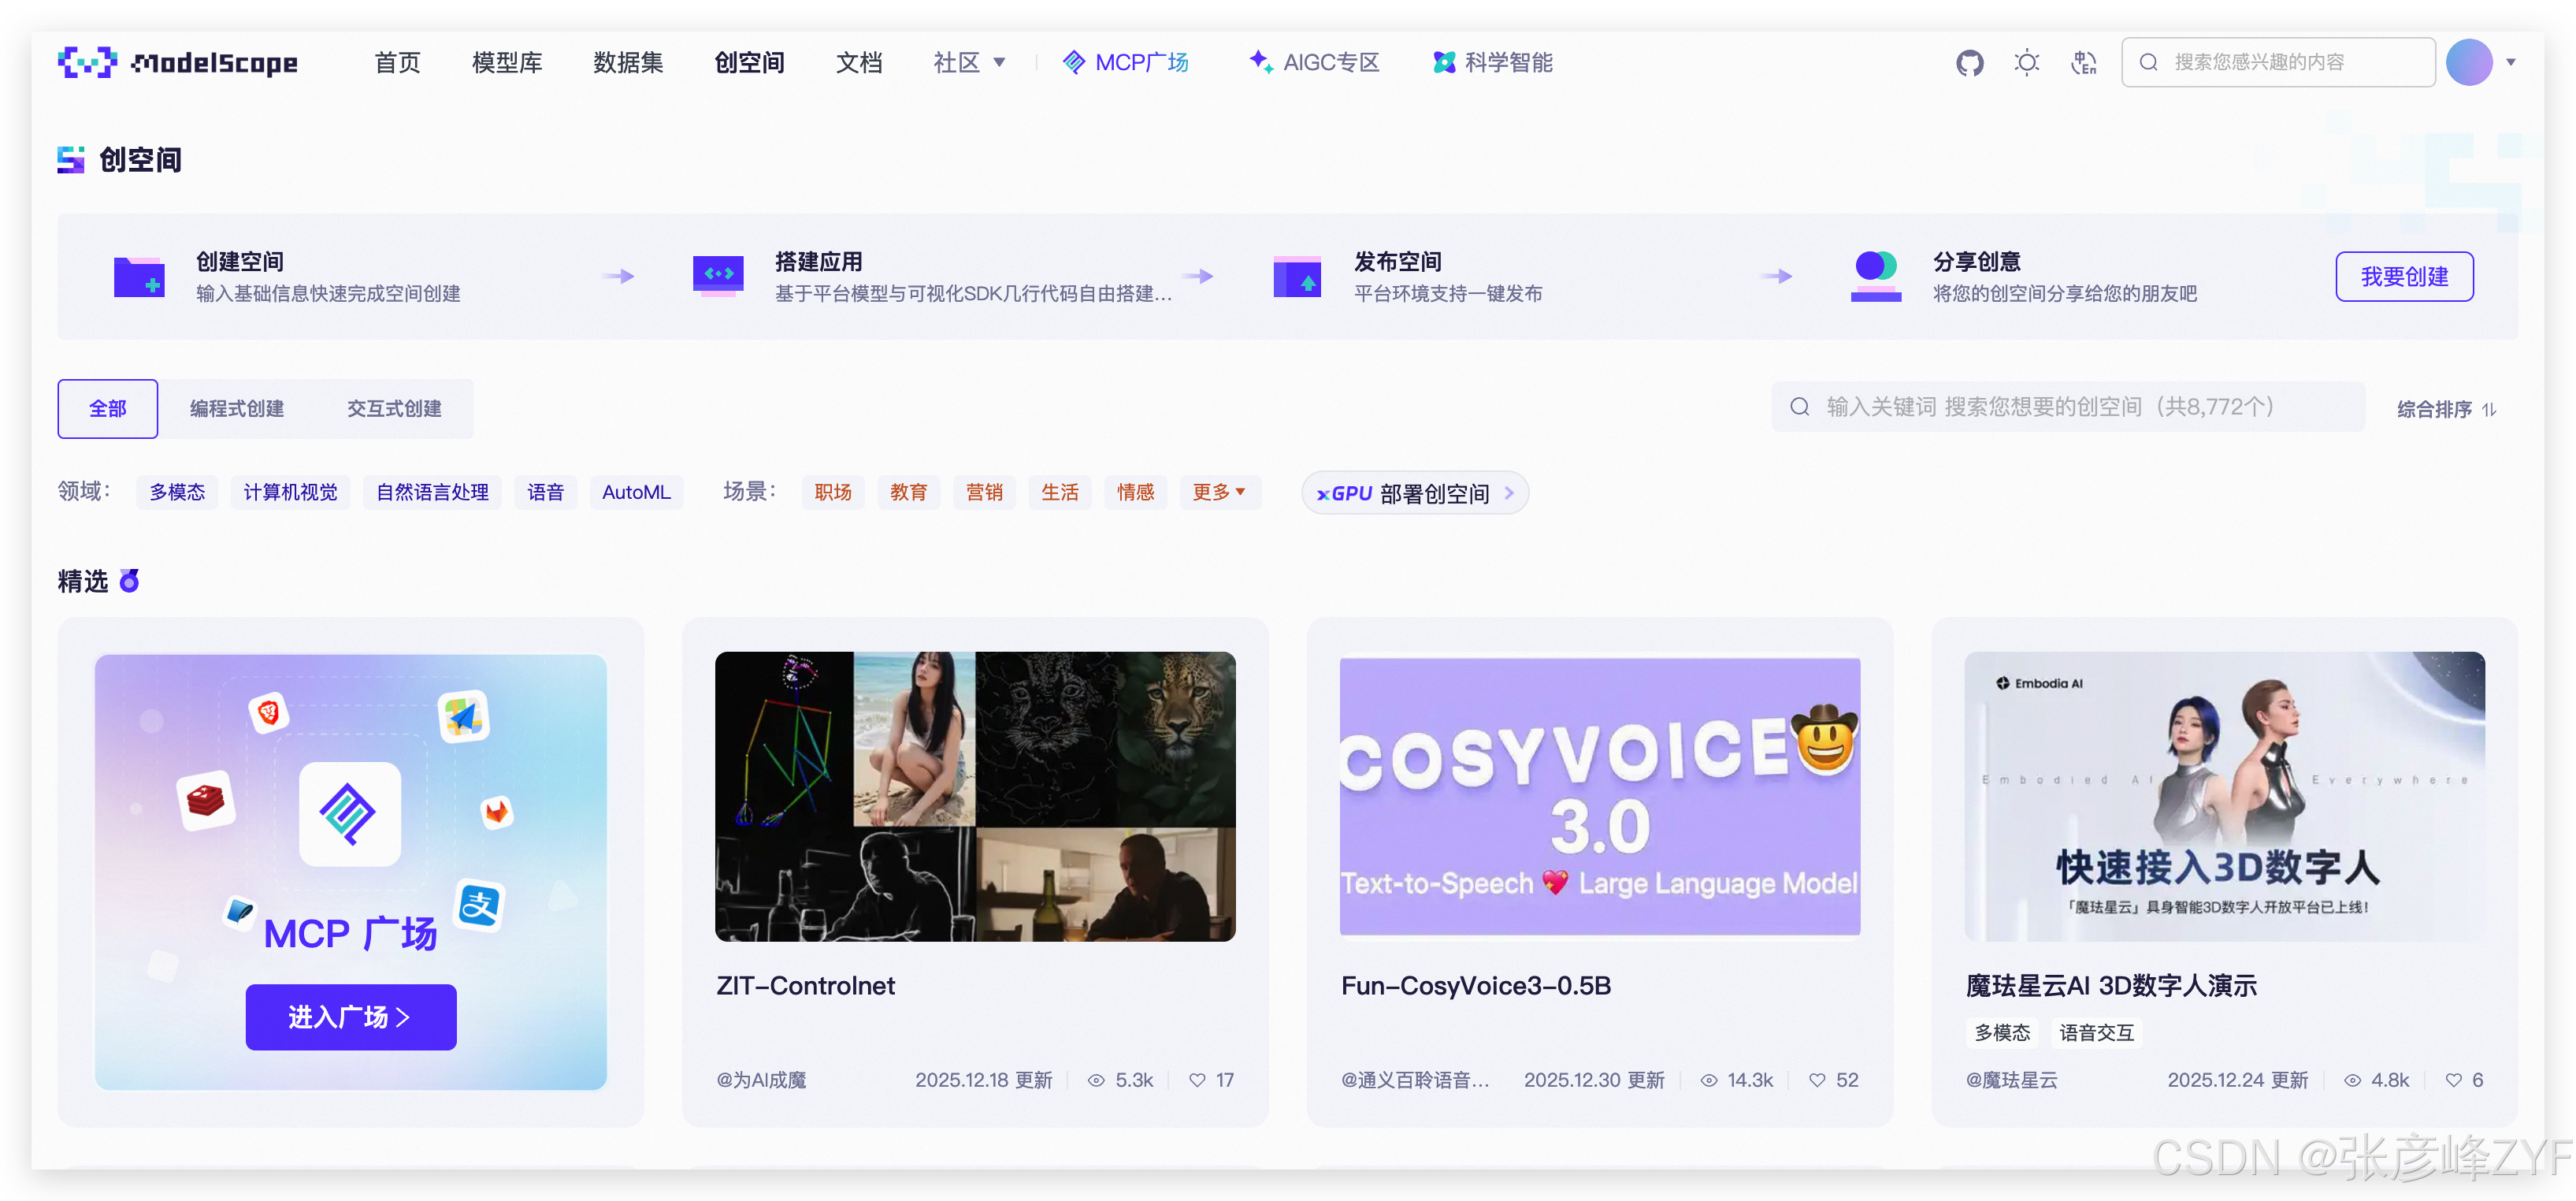Toggle light/dark theme sun icon

point(2026,63)
